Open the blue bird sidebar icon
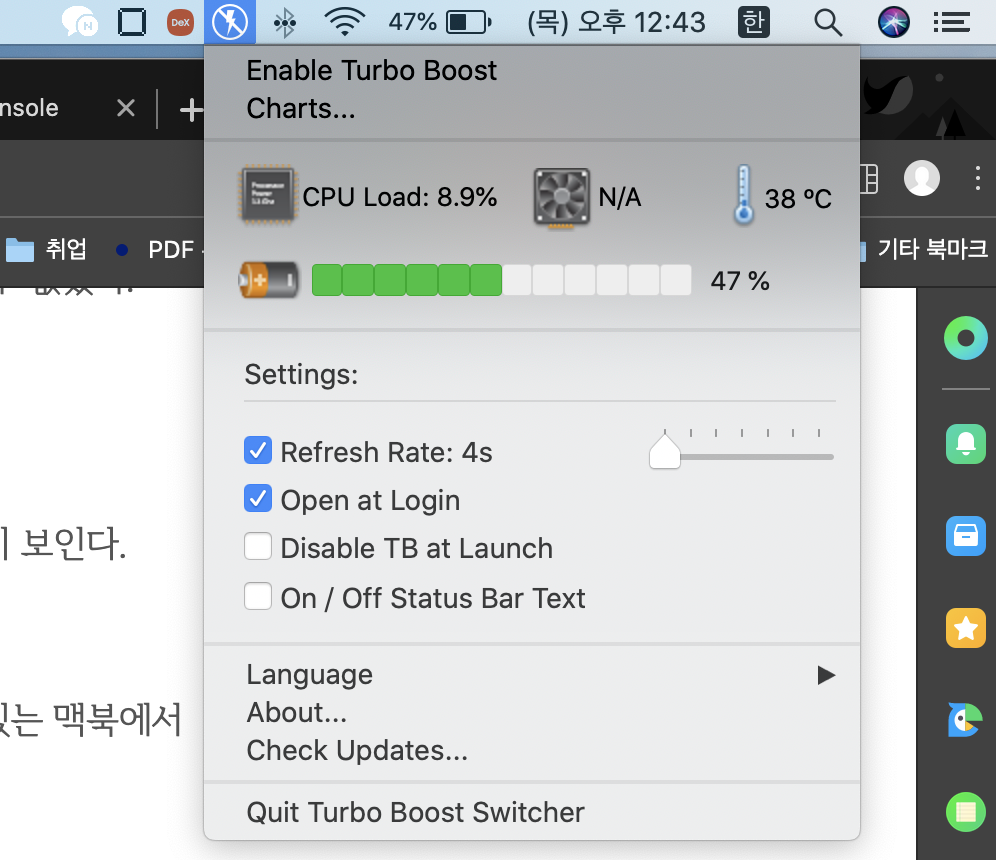This screenshot has width=996, height=860. click(x=965, y=720)
